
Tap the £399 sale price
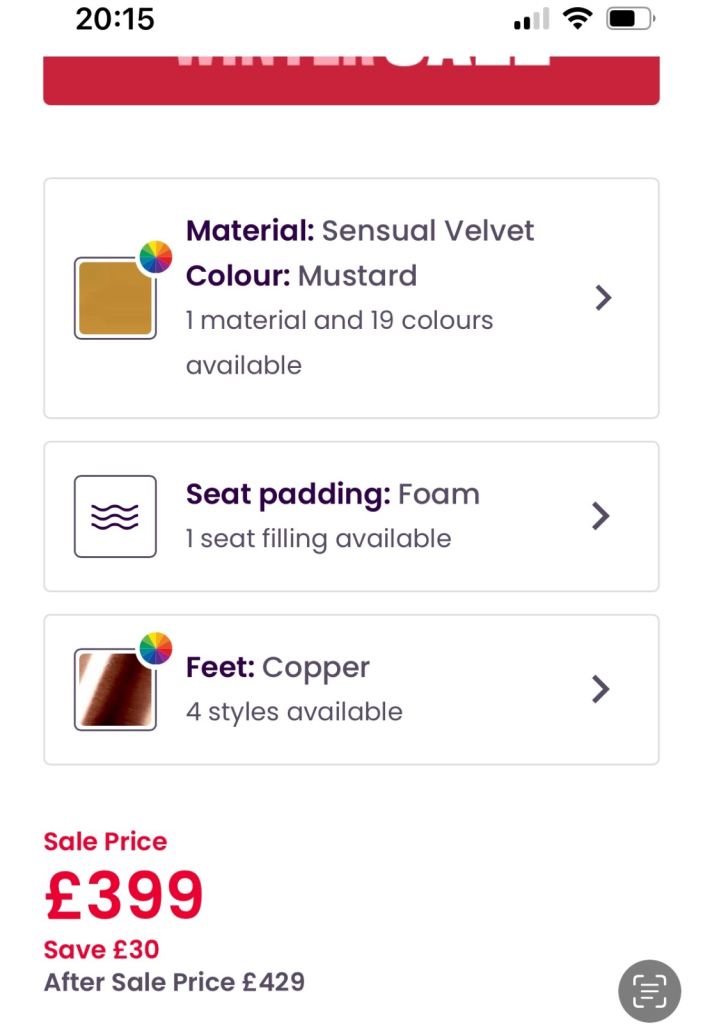pyautogui.click(x=124, y=895)
